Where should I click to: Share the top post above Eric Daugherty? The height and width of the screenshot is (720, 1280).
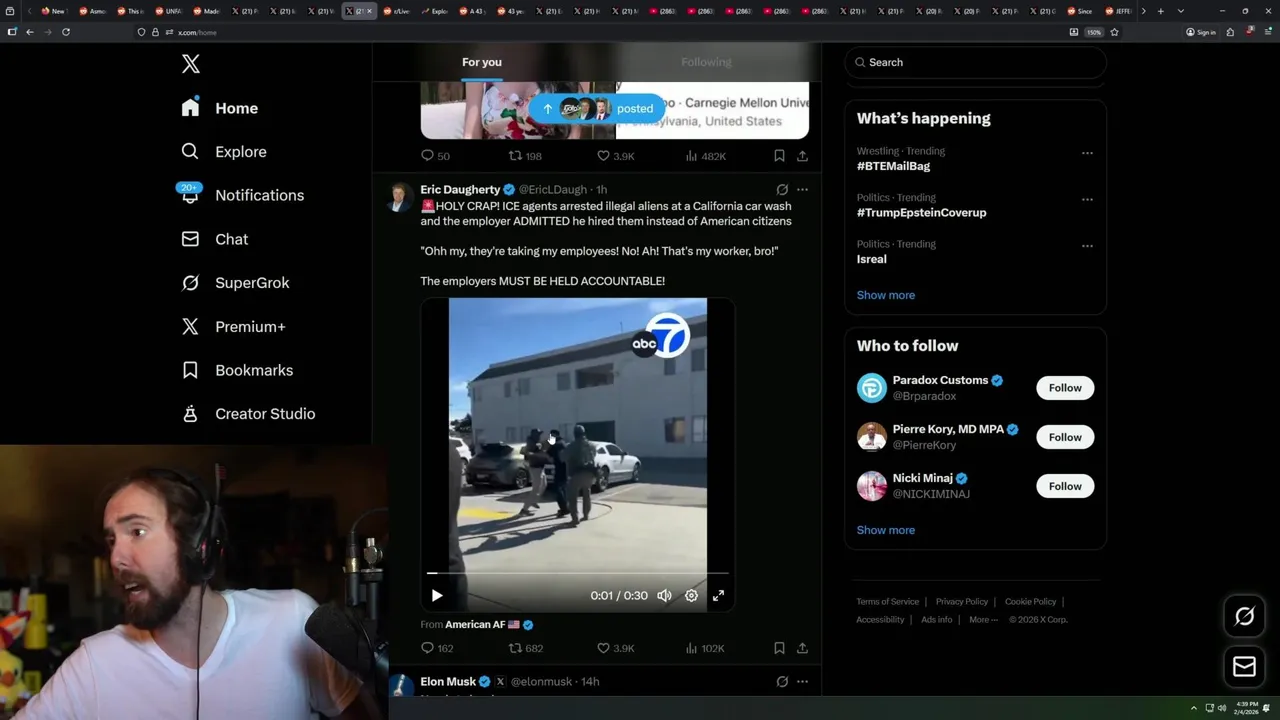802,156
